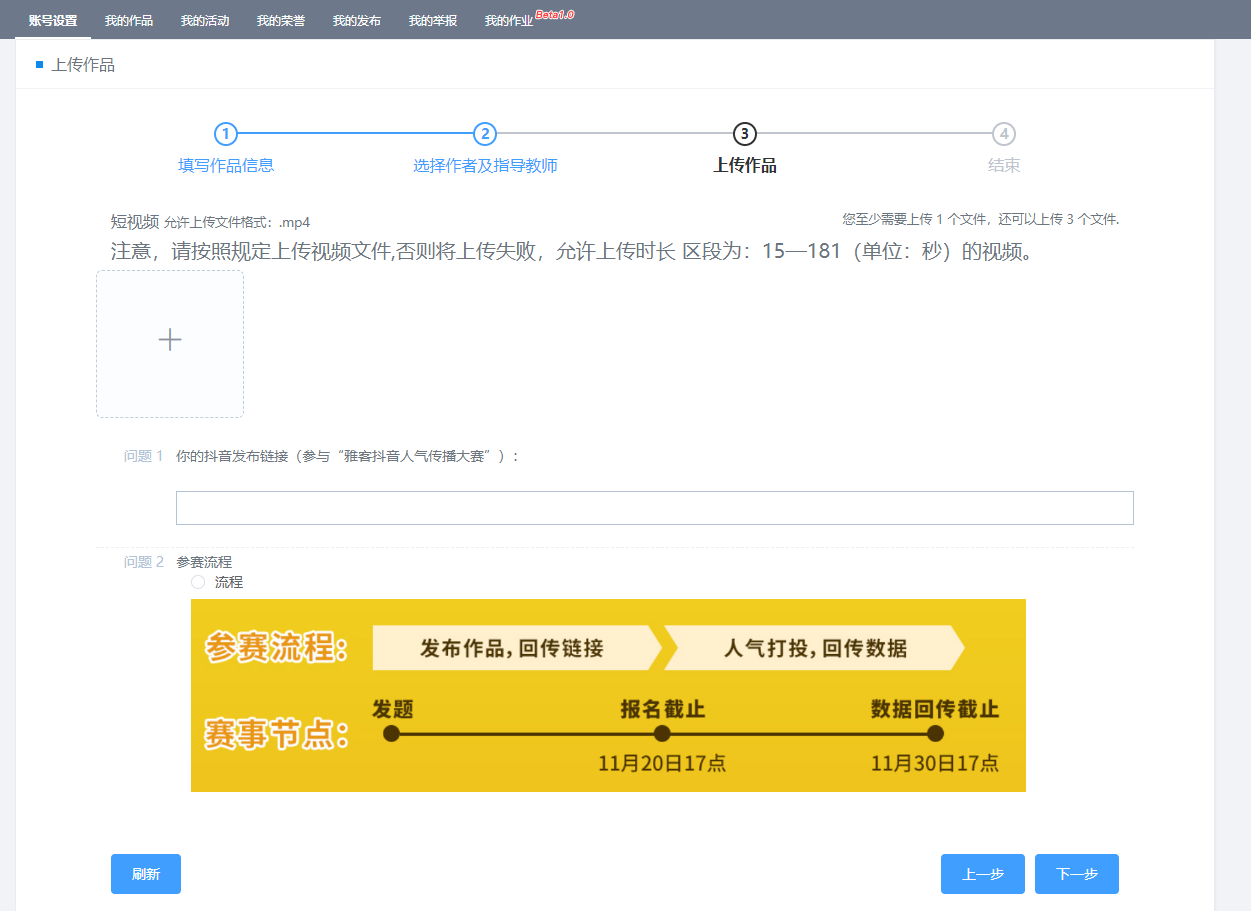Click the 结束 step label
This screenshot has width=1251, height=911.
pos(1004,166)
